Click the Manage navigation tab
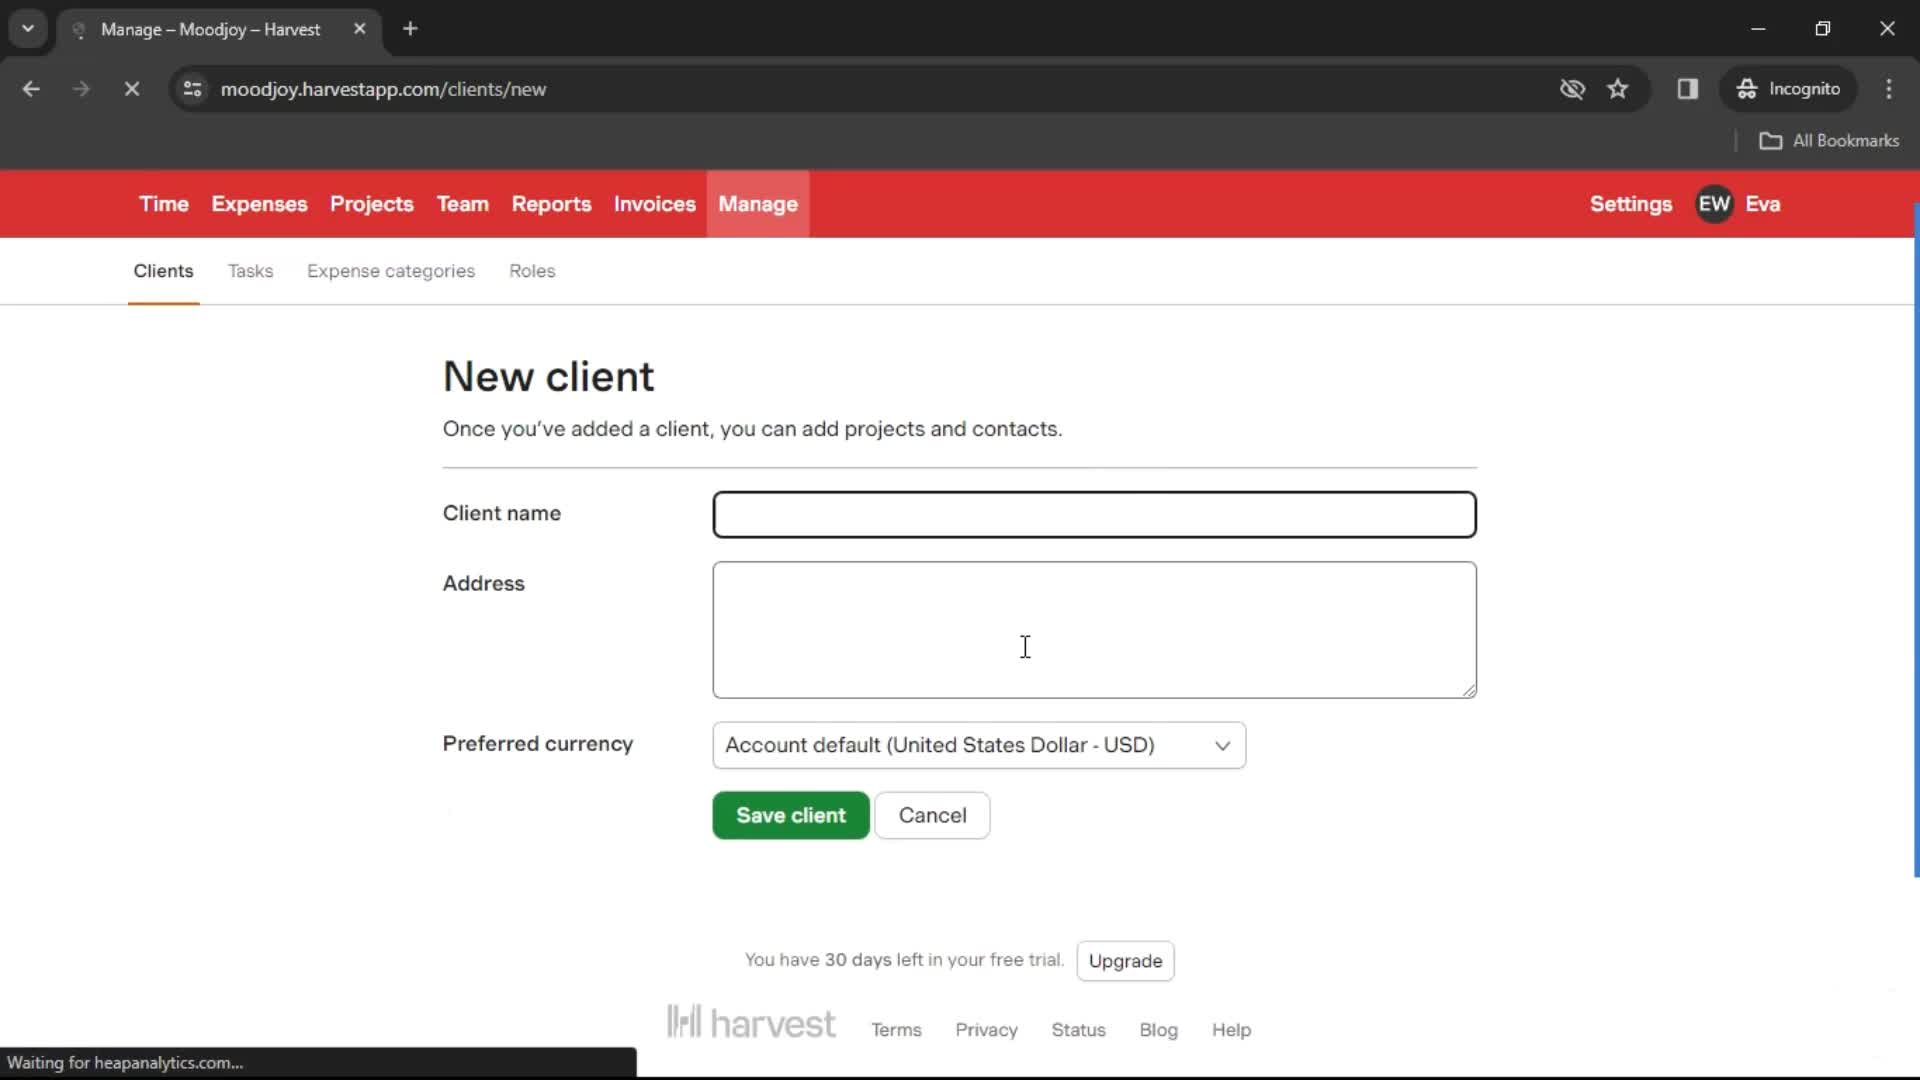This screenshot has width=1920, height=1080. click(x=758, y=203)
